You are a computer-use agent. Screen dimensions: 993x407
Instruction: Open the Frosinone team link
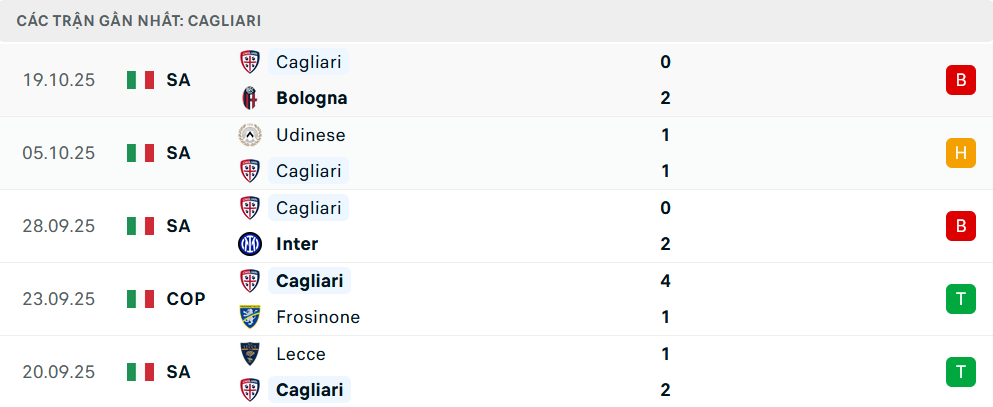pyautogui.click(x=317, y=317)
